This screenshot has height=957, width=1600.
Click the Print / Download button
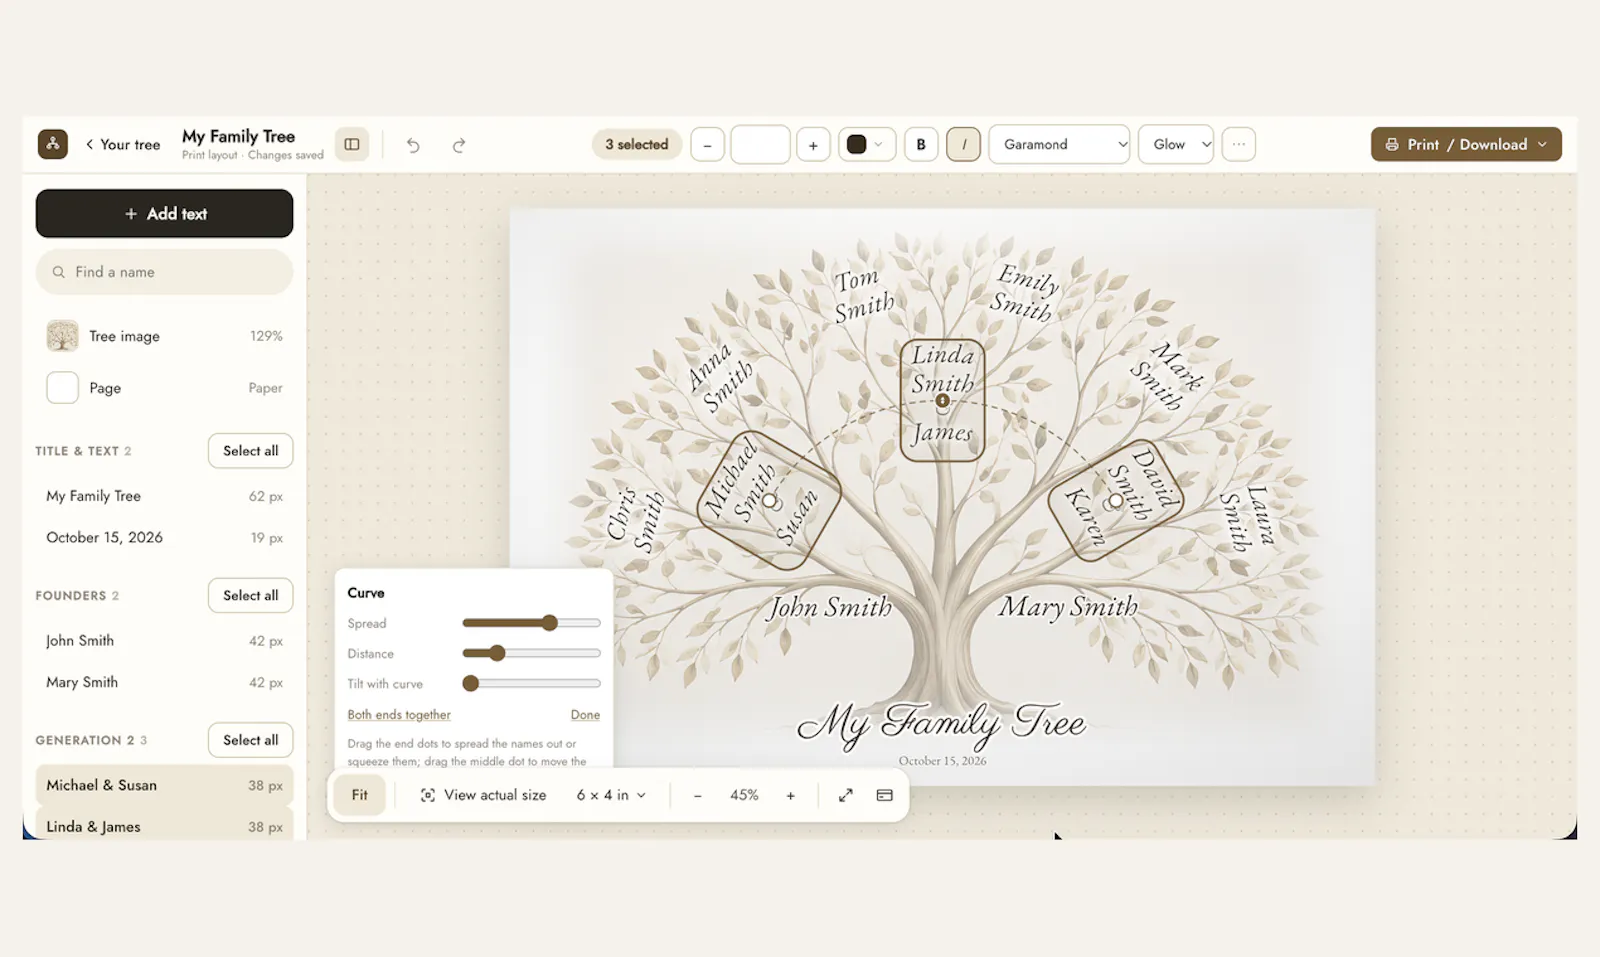(x=1466, y=144)
